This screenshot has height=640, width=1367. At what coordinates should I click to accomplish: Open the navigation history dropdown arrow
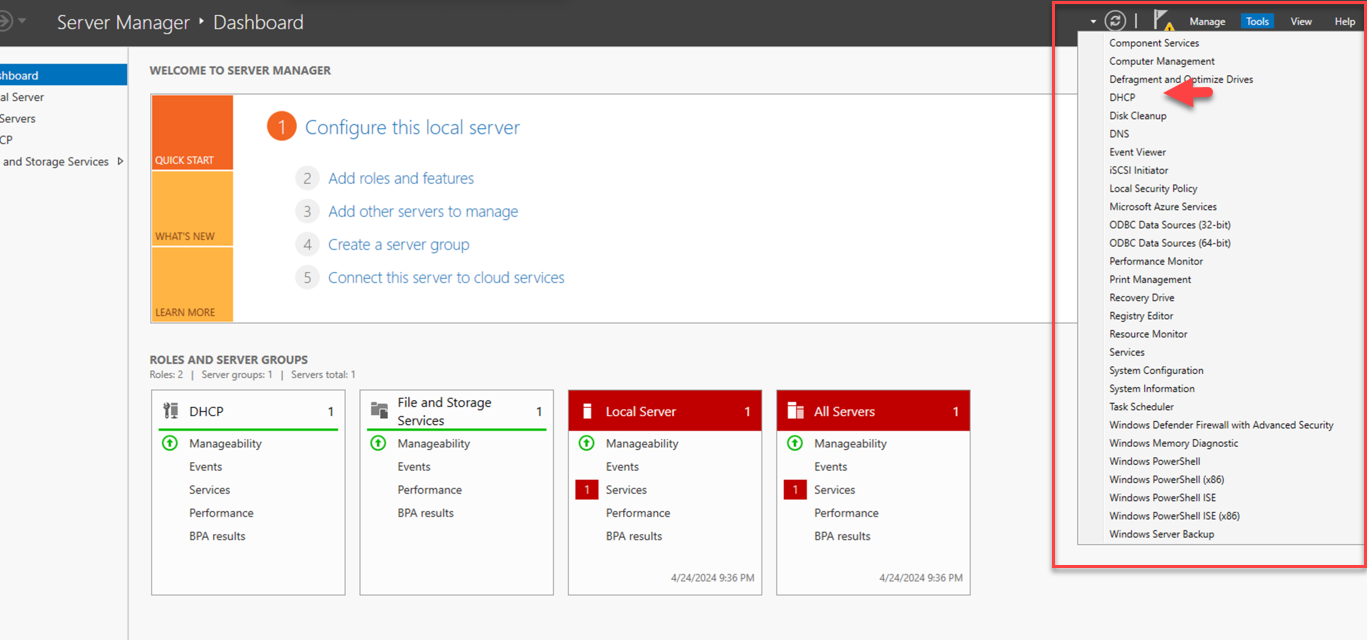pyautogui.click(x=23, y=21)
